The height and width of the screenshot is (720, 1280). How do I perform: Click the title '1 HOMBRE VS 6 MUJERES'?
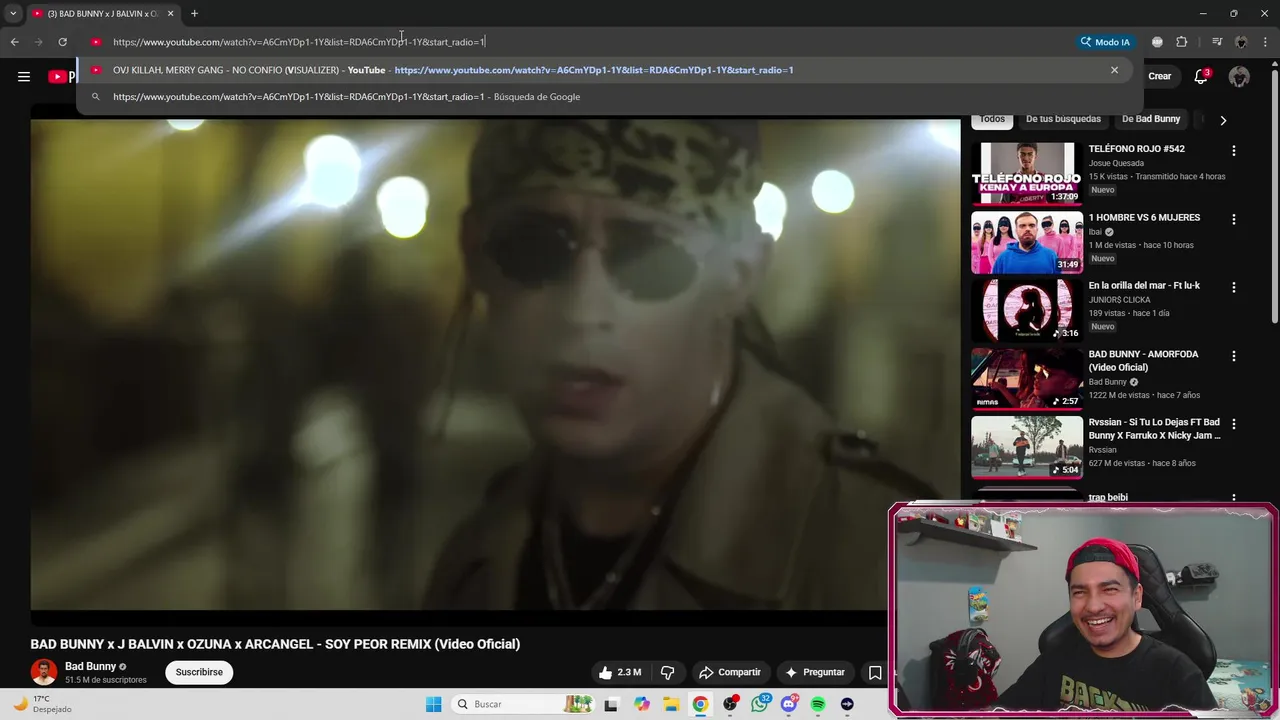click(x=1144, y=217)
